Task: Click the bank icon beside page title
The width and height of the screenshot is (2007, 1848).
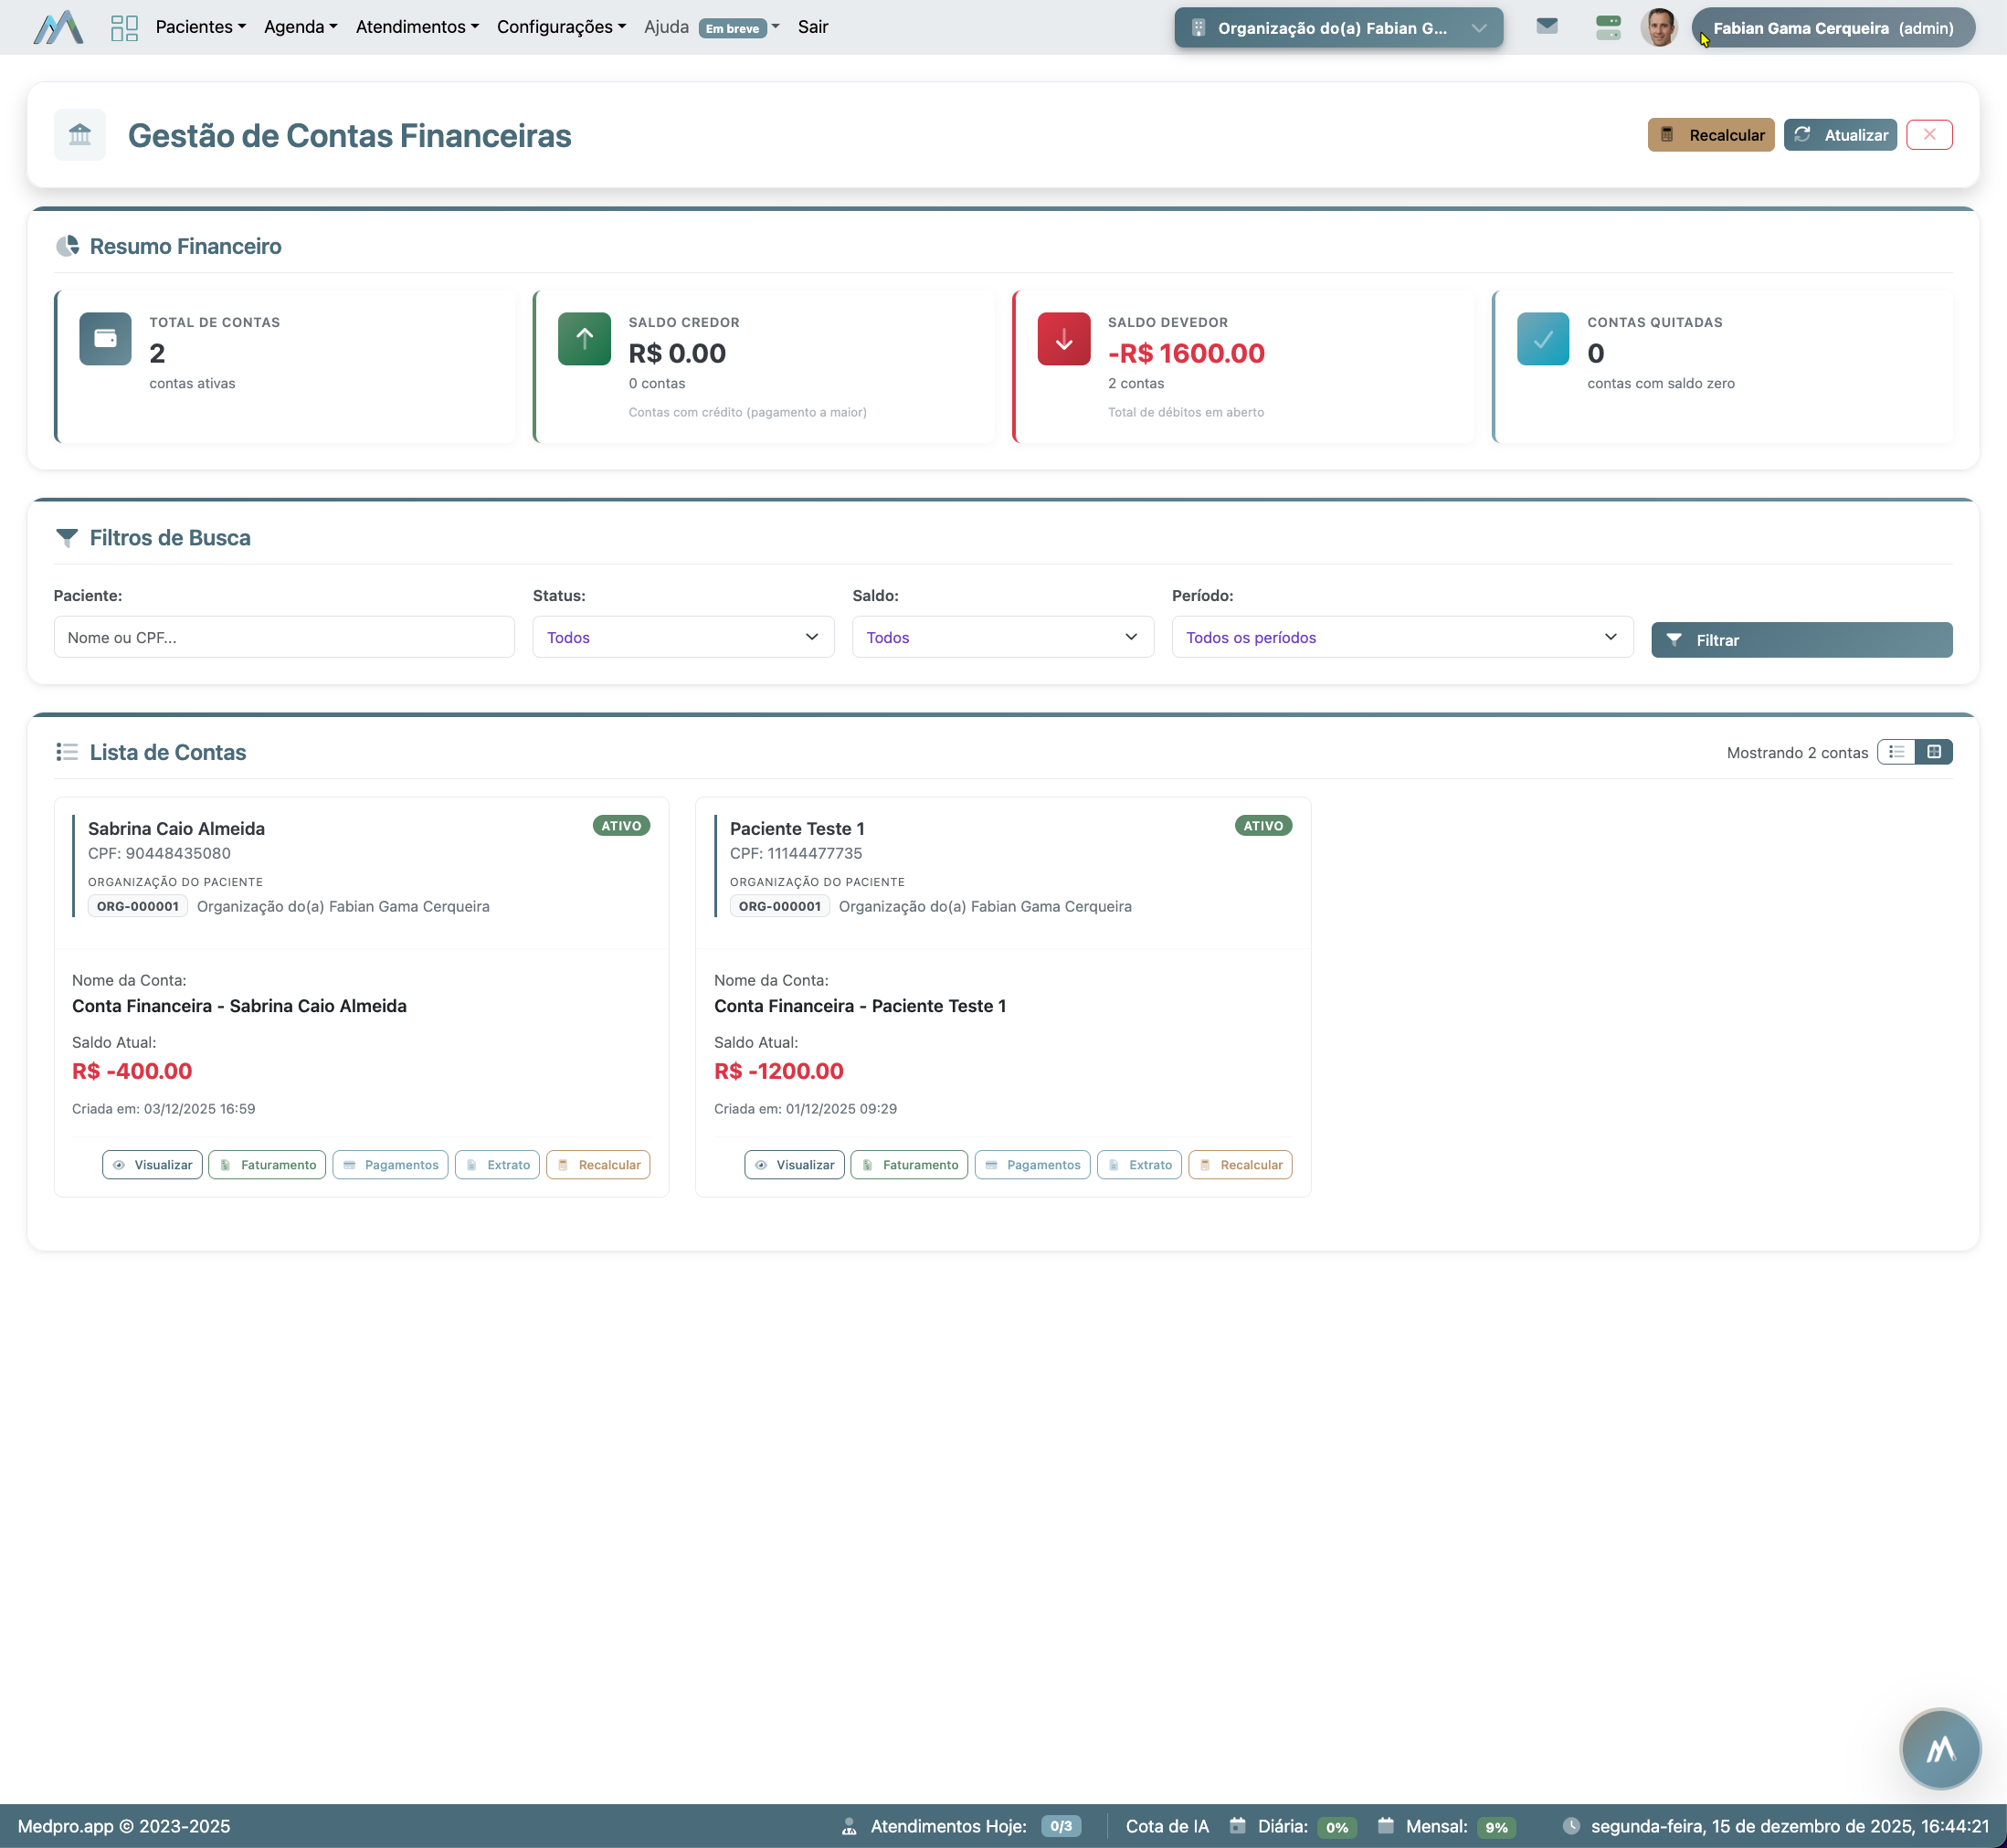Action: 80,135
